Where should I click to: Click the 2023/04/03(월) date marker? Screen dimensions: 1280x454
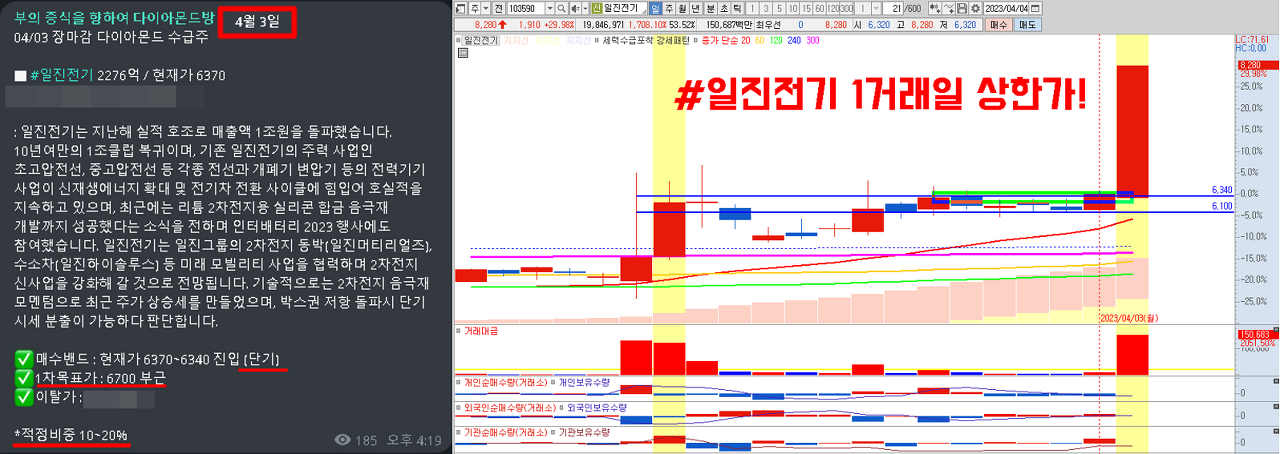1129,317
